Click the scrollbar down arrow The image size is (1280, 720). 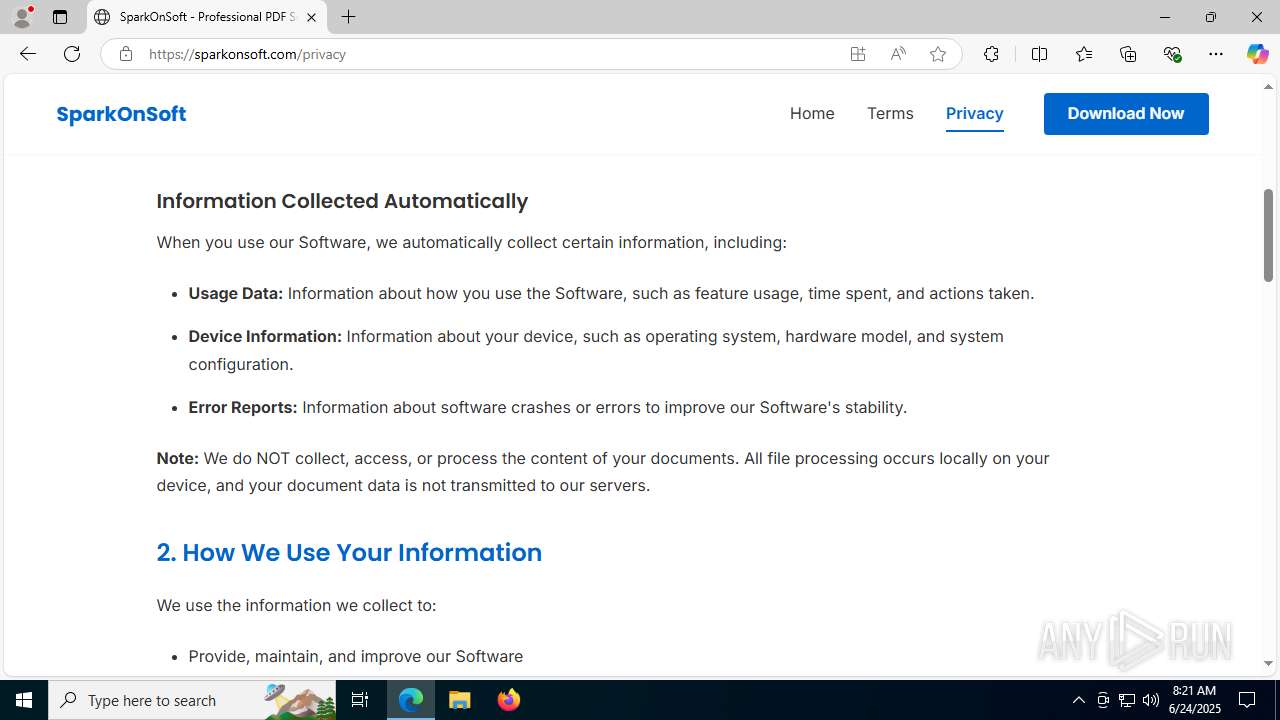click(1268, 663)
